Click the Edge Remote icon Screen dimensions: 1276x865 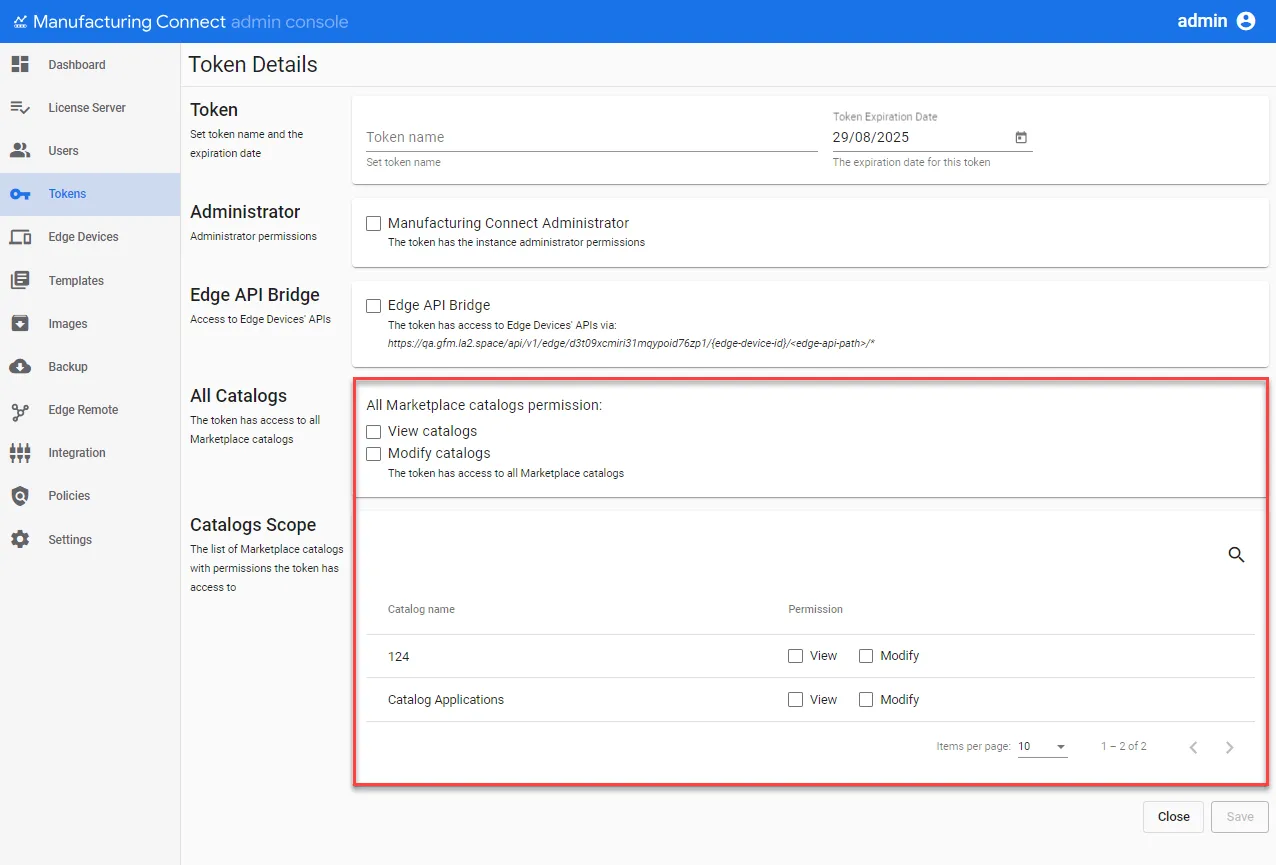pos(20,410)
